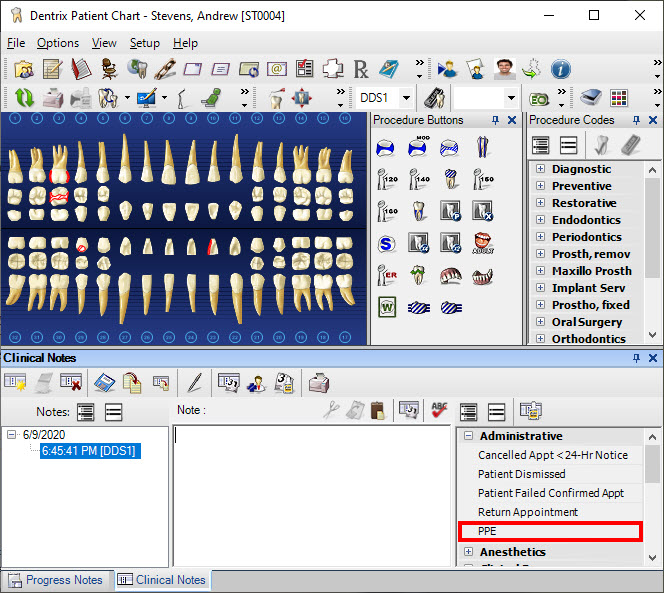Screen dimensions: 664x593
Task: Expand the Anesthetics template category
Action: pyautogui.click(x=468, y=551)
